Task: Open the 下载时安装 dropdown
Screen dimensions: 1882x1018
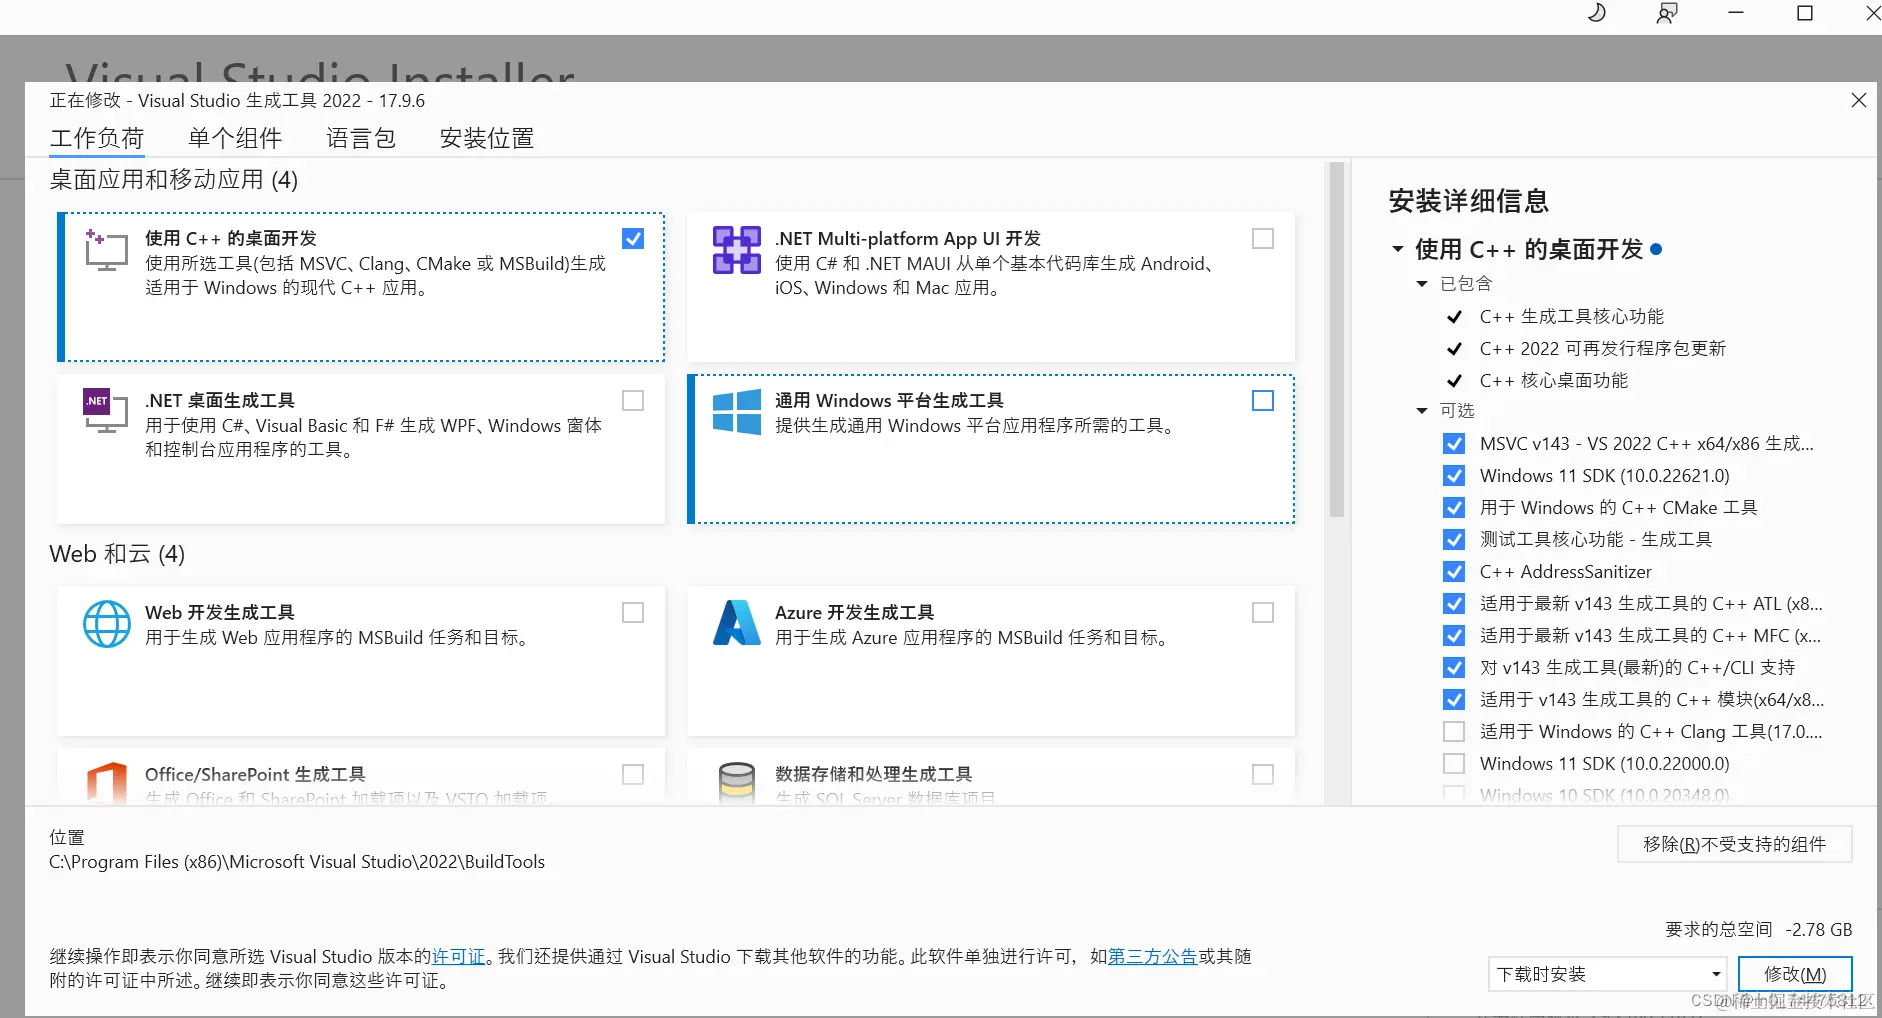Action: [1608, 974]
